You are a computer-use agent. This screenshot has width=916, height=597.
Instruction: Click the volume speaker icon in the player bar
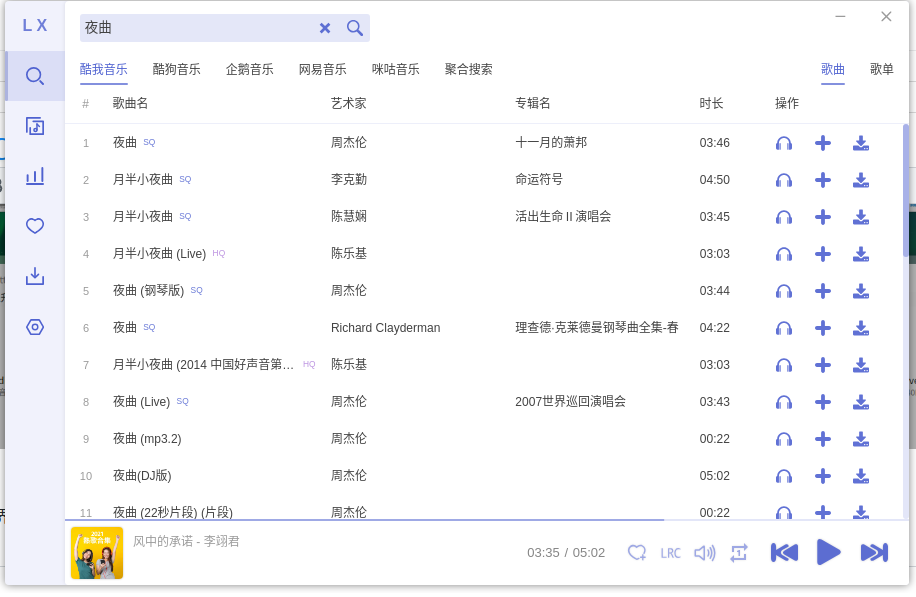click(705, 553)
